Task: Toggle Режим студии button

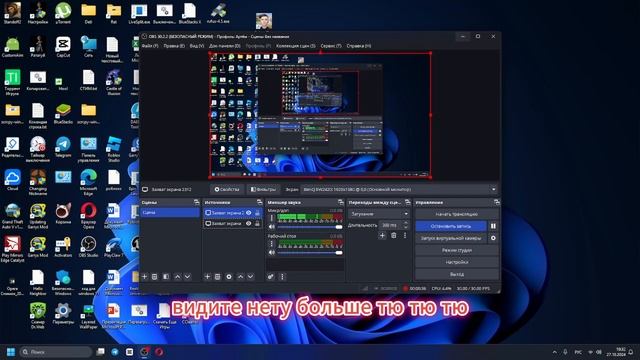Action: click(x=457, y=250)
